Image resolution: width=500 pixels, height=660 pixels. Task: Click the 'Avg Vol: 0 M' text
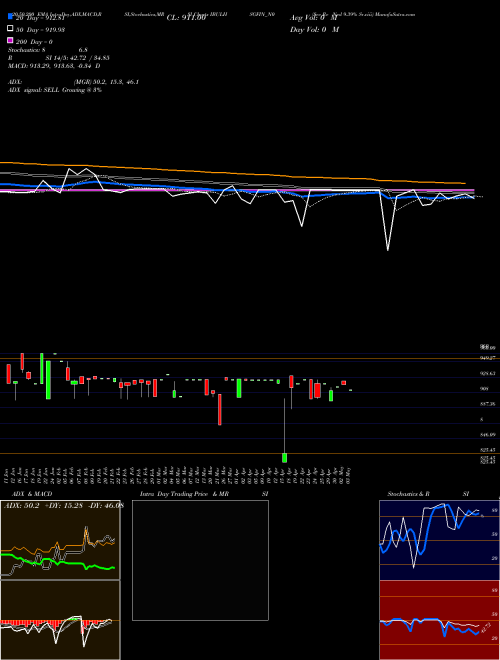(314, 18)
